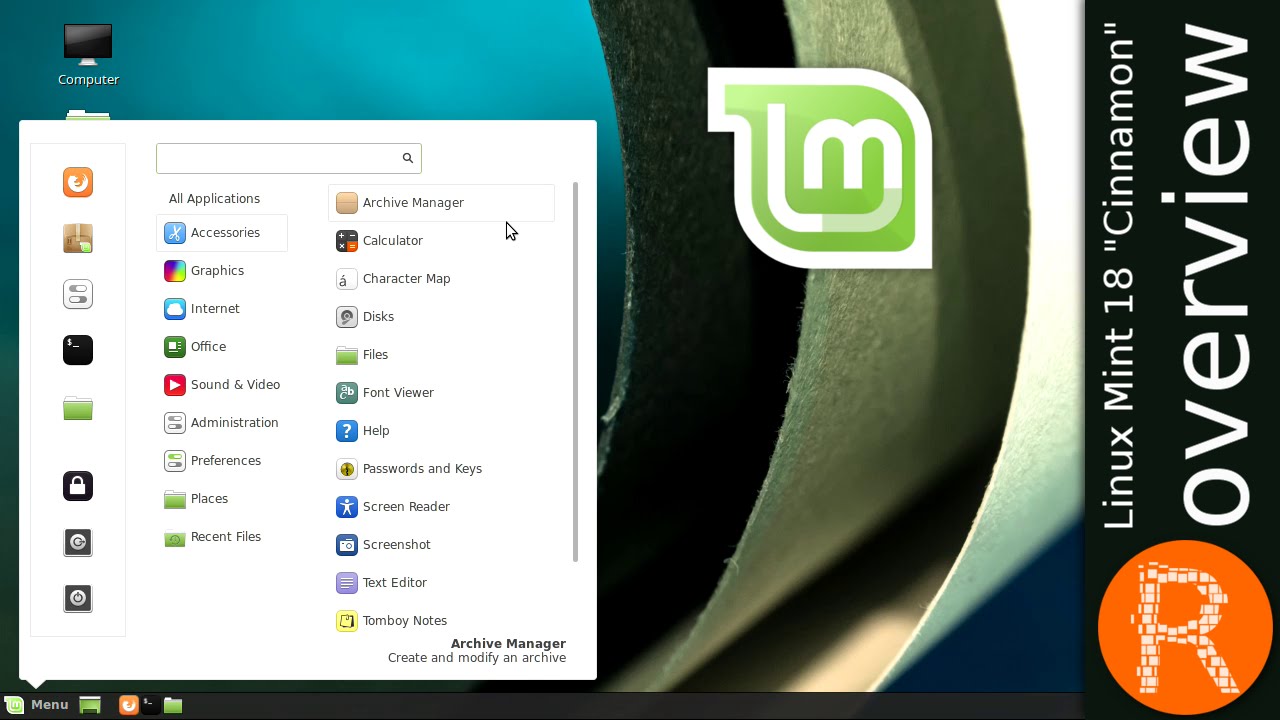Click the Tomboy Notes icon
This screenshot has width=1280, height=720.
pyautogui.click(x=347, y=621)
